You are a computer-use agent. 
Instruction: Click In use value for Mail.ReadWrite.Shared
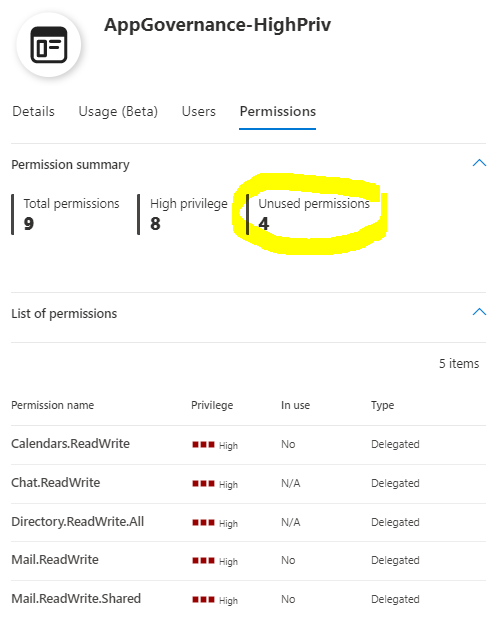point(288,599)
